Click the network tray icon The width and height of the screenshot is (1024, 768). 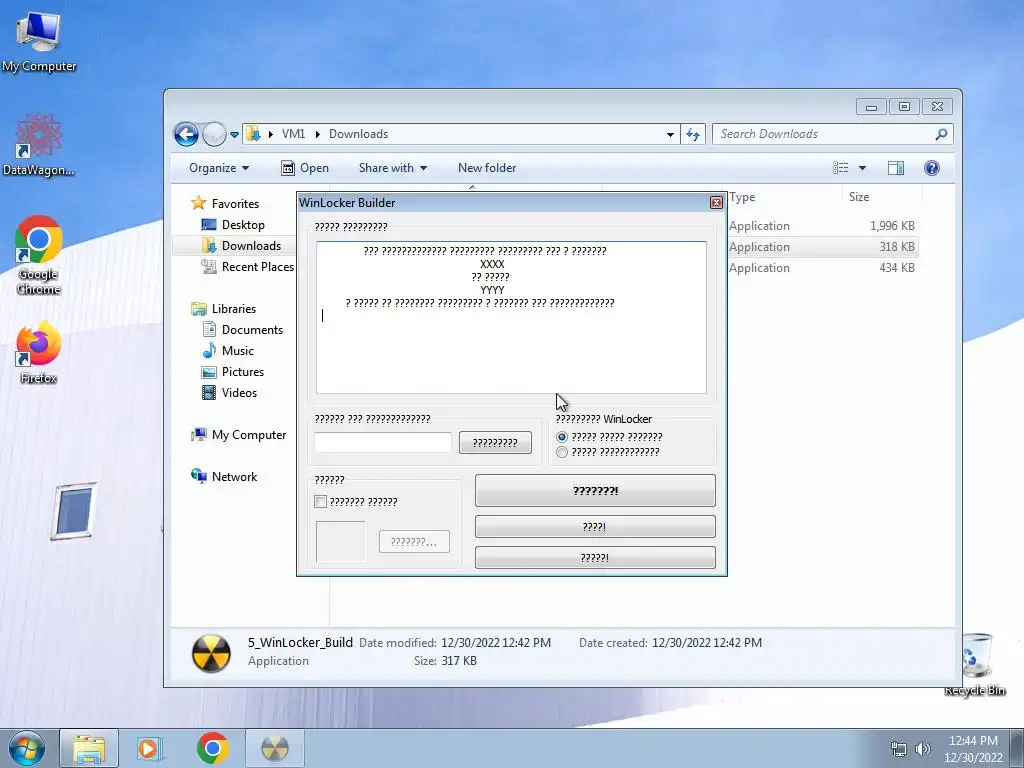point(899,749)
